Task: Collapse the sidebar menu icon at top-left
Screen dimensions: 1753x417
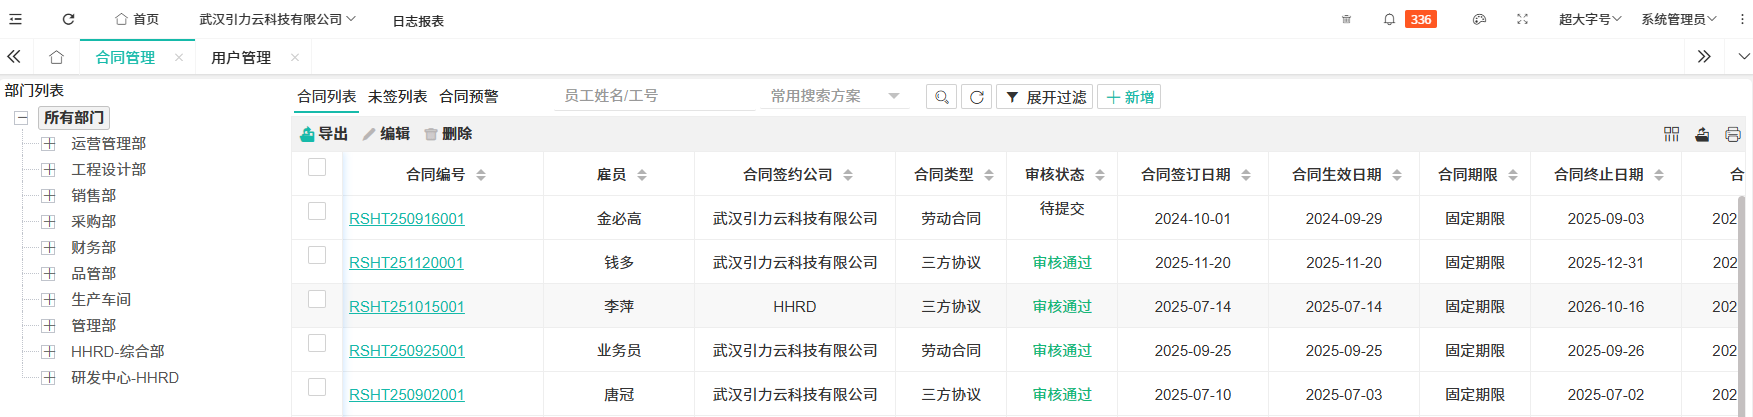Action: (x=16, y=19)
